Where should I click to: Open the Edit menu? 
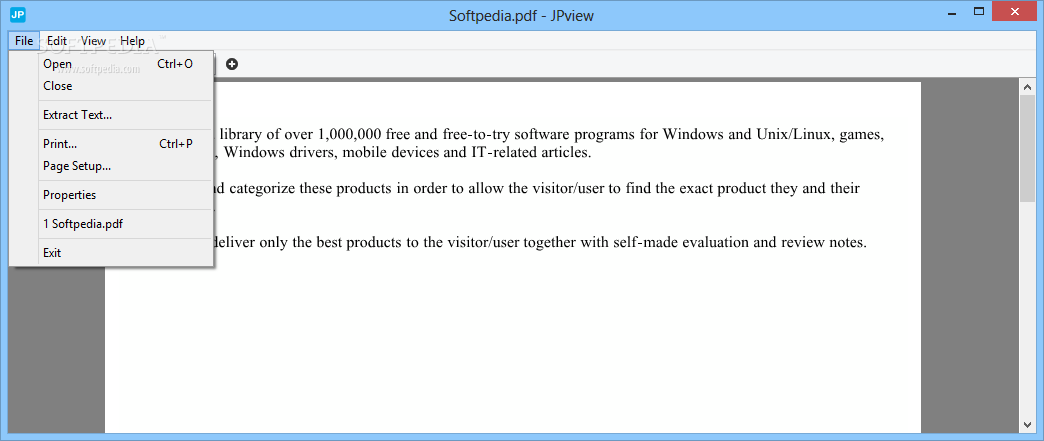click(57, 41)
